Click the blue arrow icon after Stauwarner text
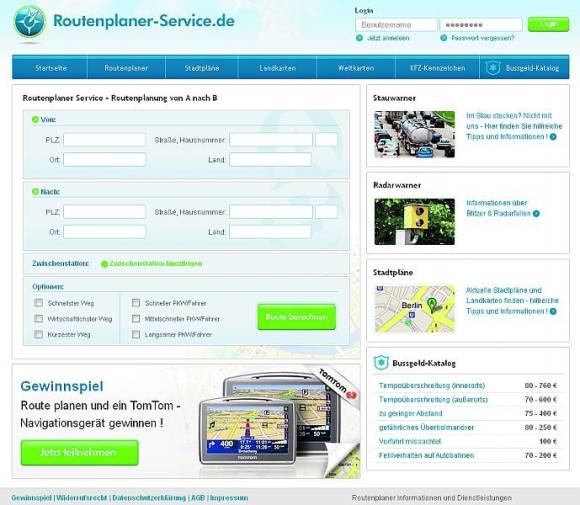 point(553,137)
